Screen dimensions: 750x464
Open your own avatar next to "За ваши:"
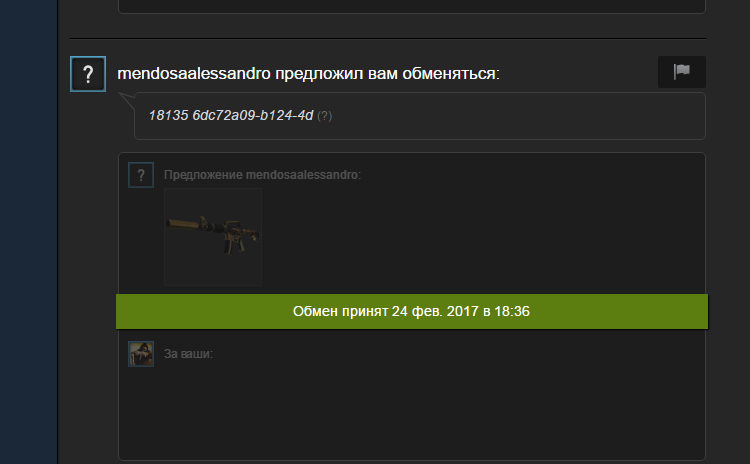[x=141, y=354]
